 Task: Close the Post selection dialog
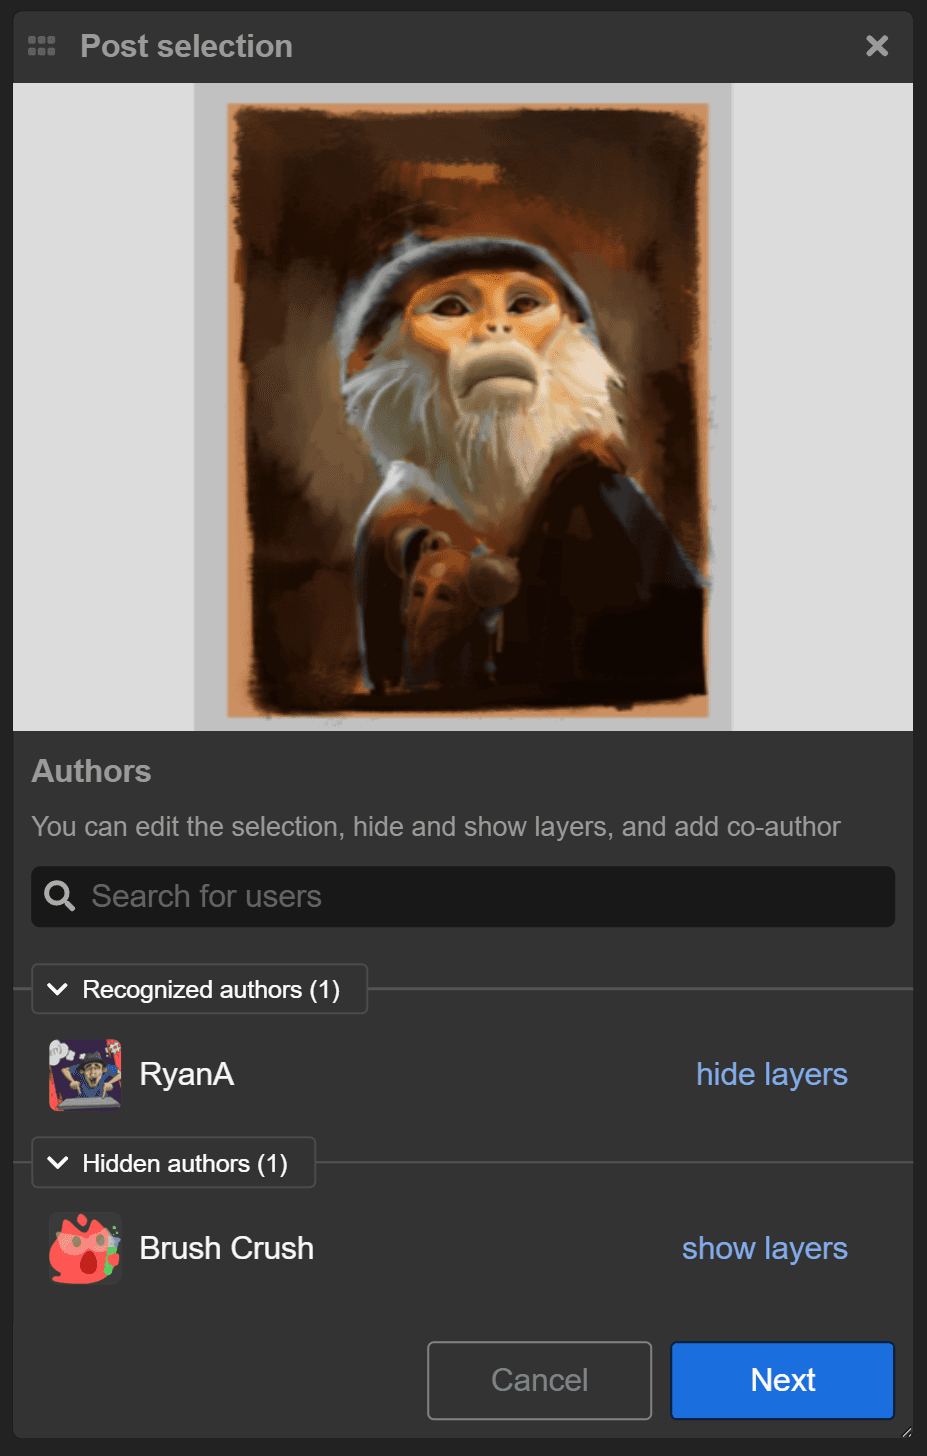click(x=876, y=46)
